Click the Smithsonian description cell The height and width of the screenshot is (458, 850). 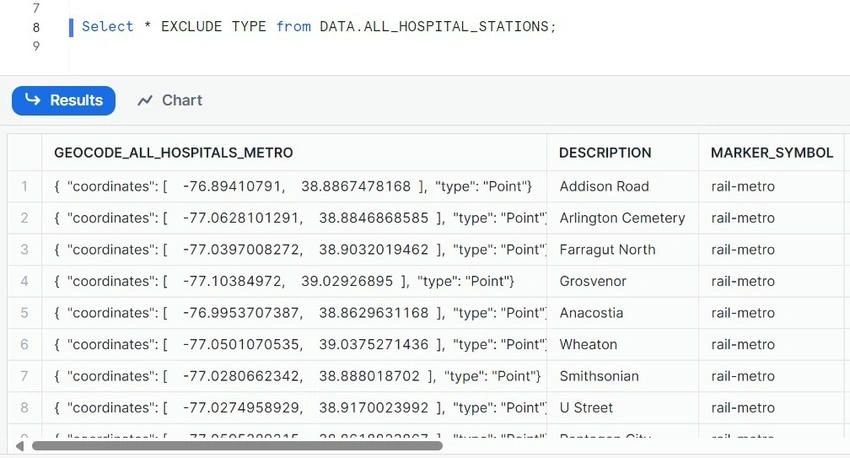[x=622, y=376]
